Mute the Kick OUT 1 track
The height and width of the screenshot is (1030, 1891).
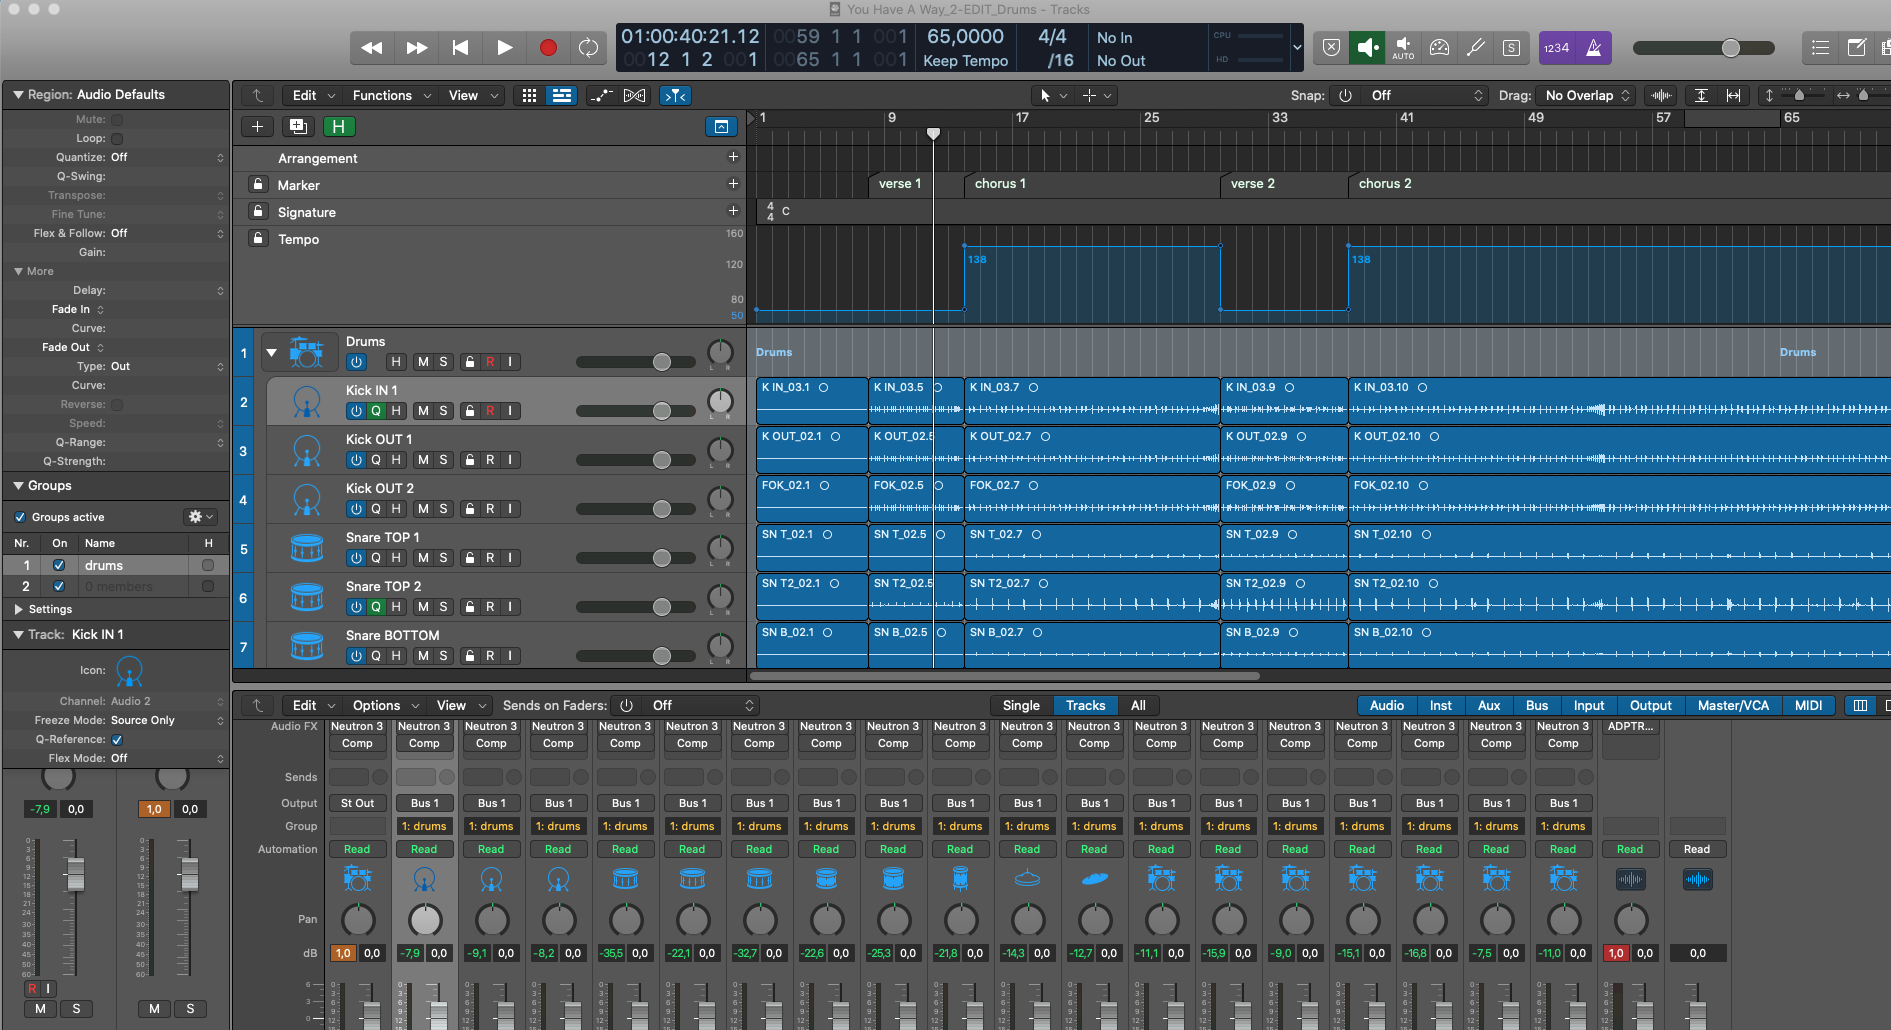(423, 460)
